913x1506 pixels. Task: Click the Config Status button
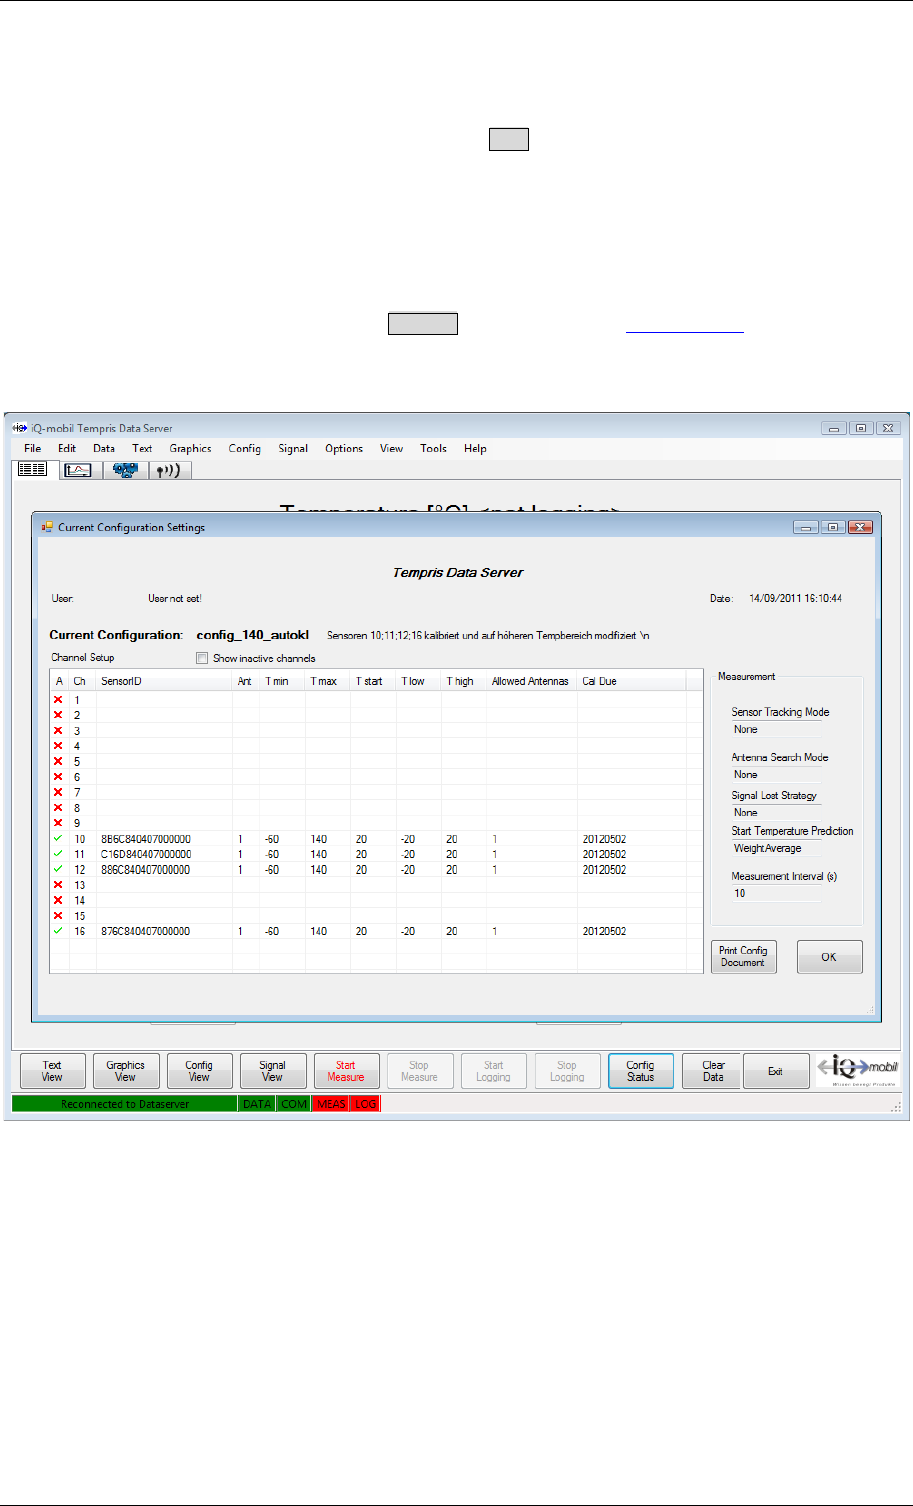tap(641, 1071)
